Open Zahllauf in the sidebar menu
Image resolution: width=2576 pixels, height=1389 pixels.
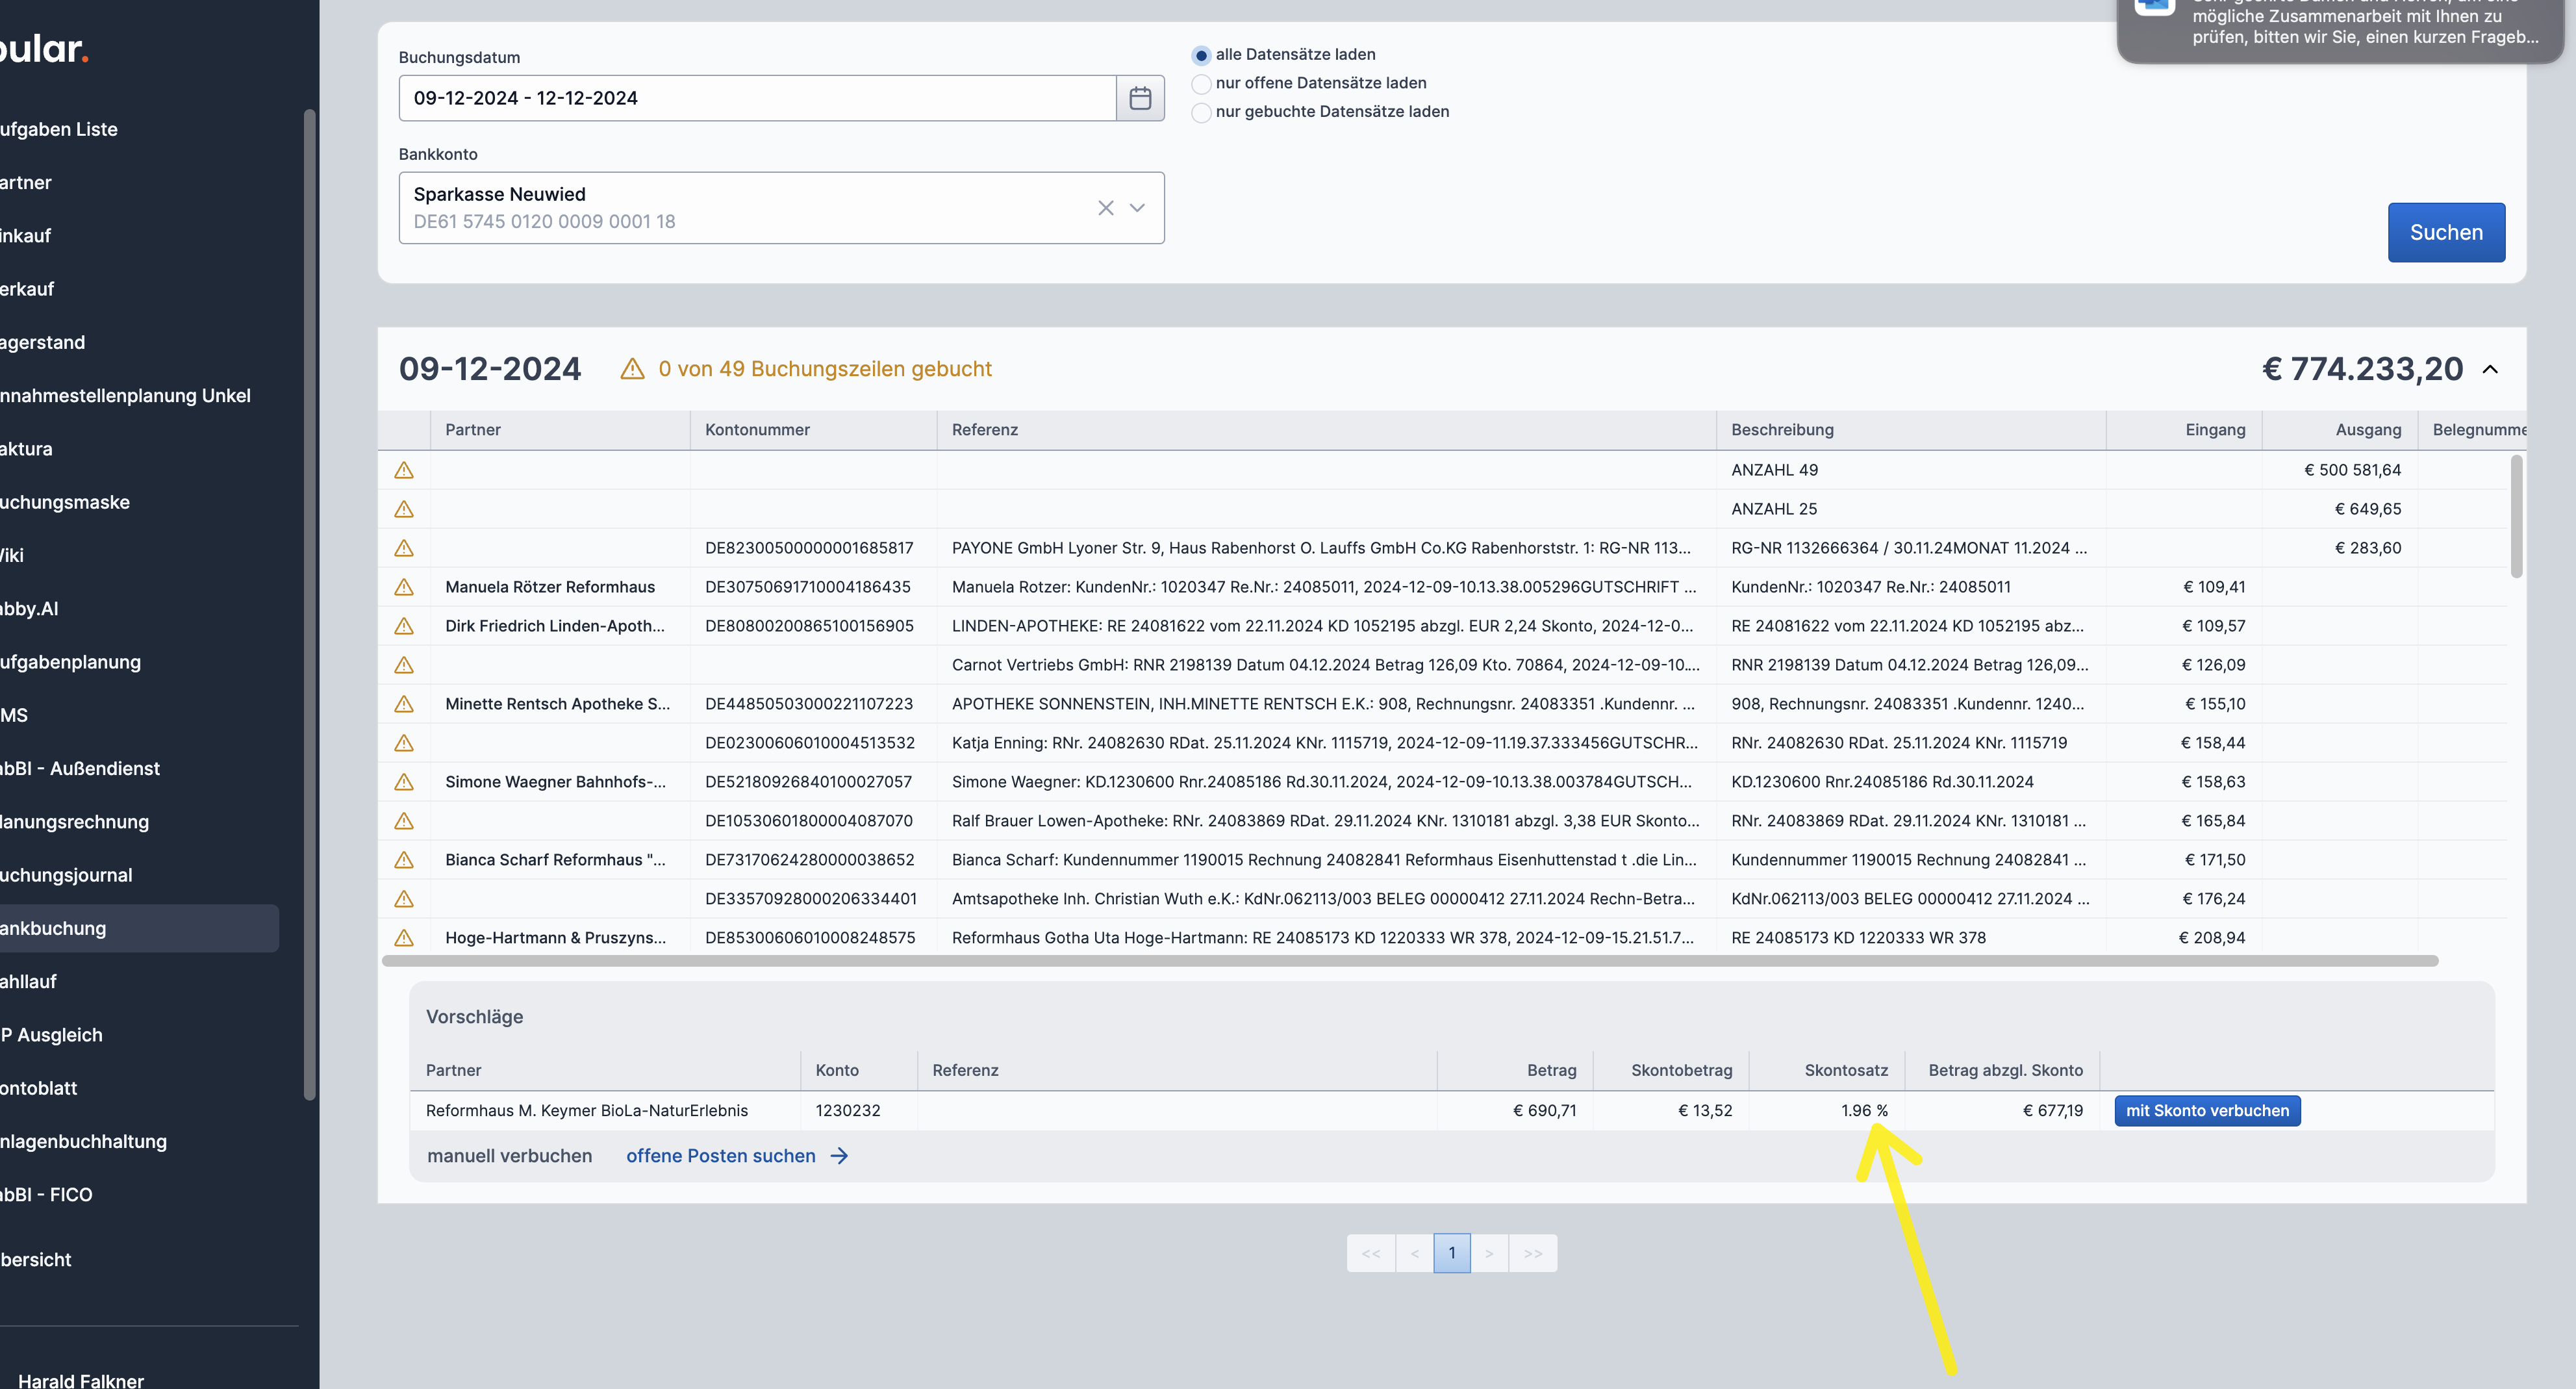(x=28, y=981)
